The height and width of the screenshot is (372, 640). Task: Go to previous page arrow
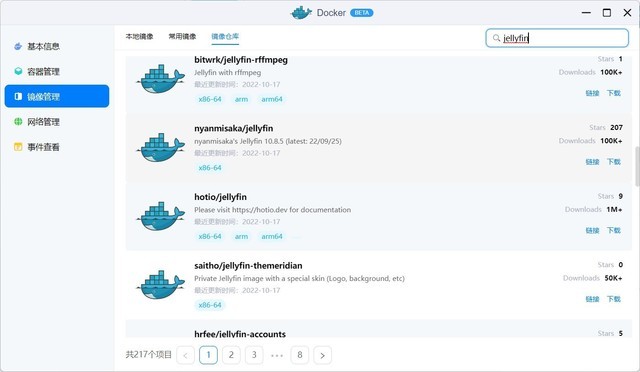pos(185,355)
